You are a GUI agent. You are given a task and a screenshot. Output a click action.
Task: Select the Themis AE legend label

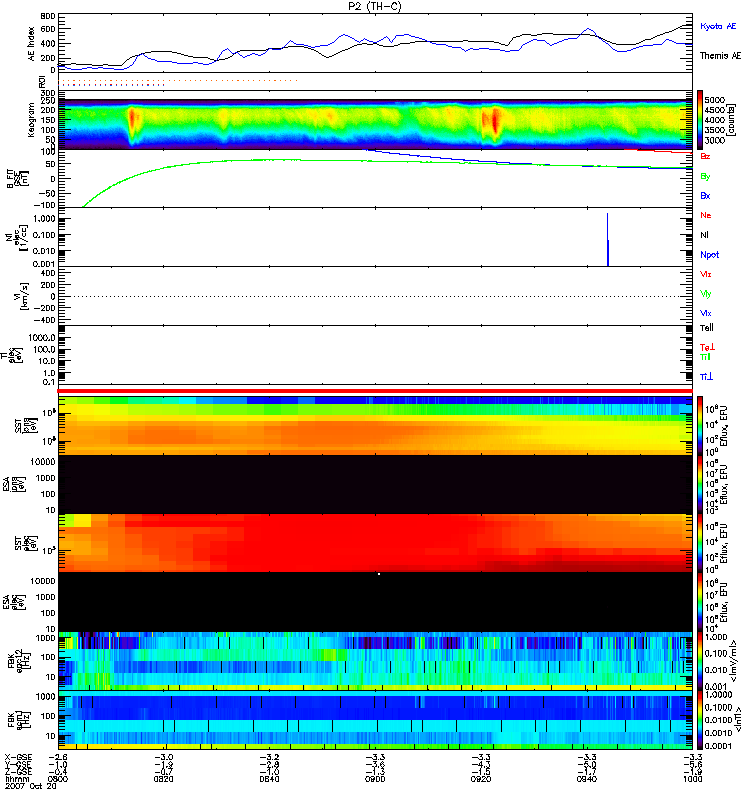point(720,56)
